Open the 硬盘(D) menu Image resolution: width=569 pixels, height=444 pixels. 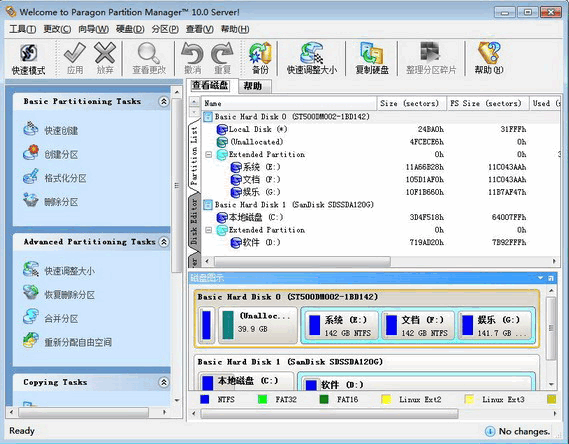coord(130,29)
